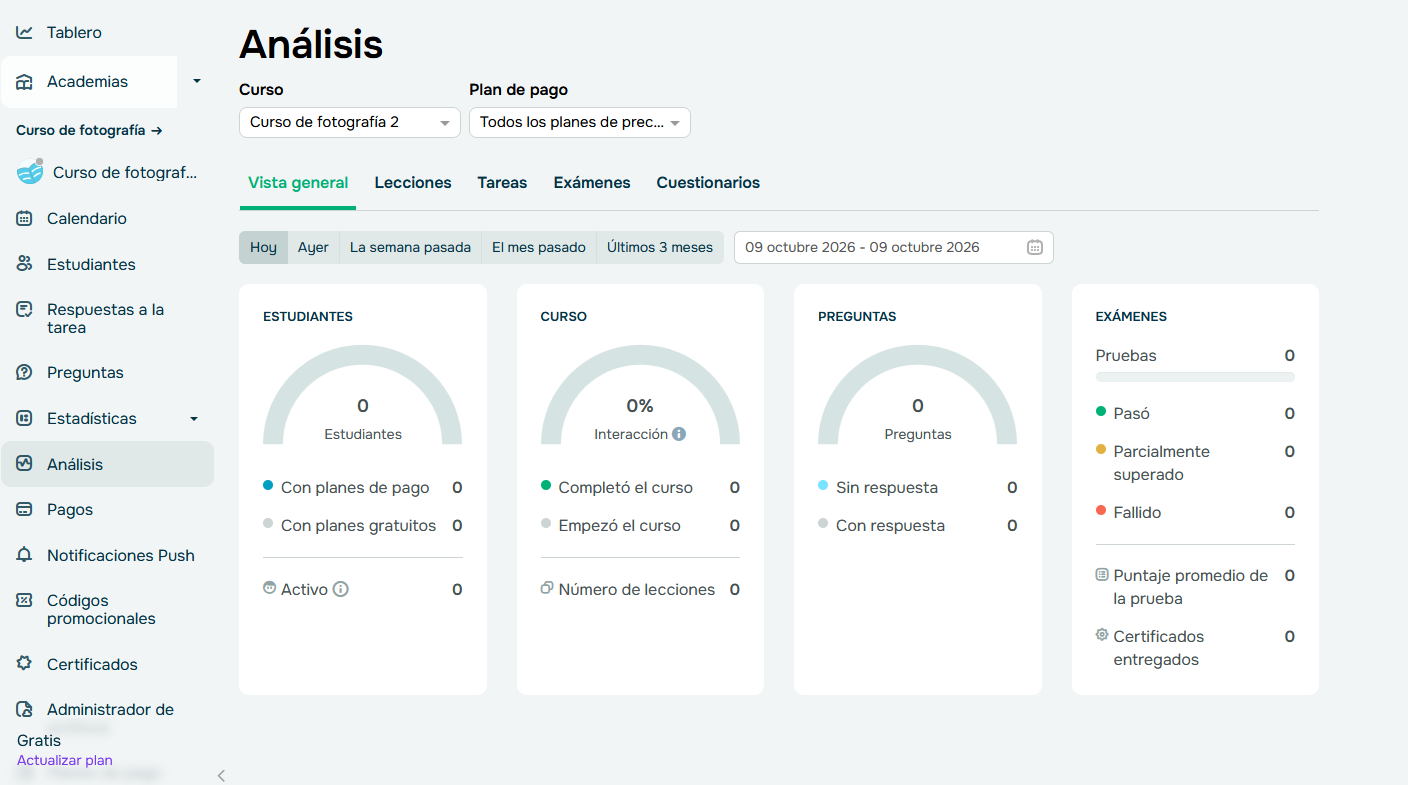1408x785 pixels.
Task: Click the 'Certificados entregados' label
Action: [x=1159, y=649]
